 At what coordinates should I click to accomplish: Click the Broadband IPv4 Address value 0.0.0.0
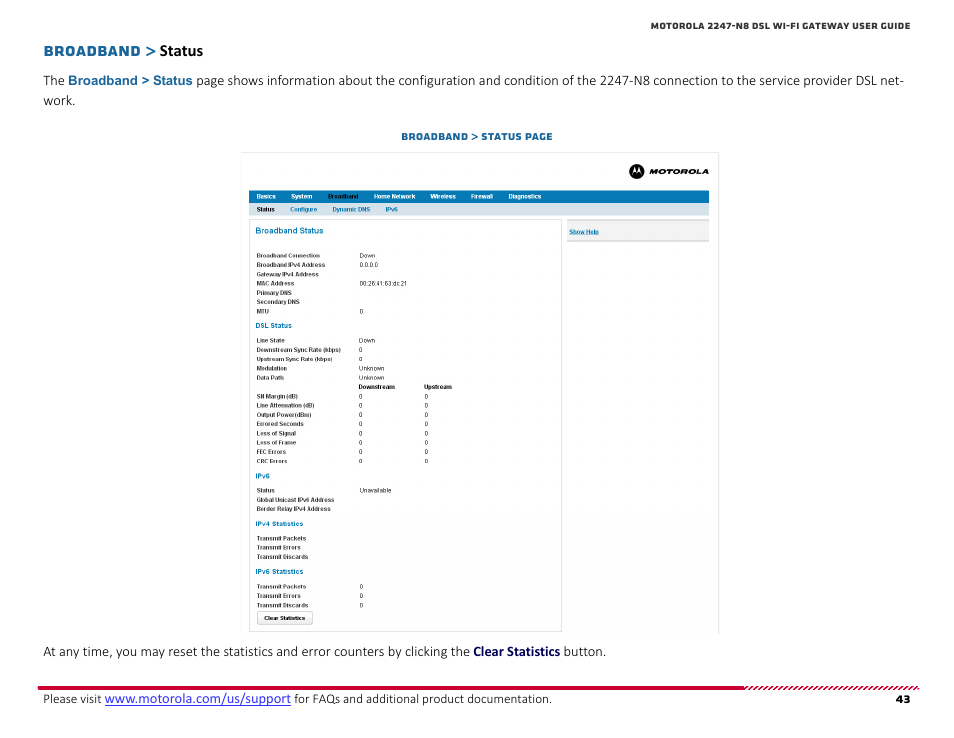click(369, 265)
